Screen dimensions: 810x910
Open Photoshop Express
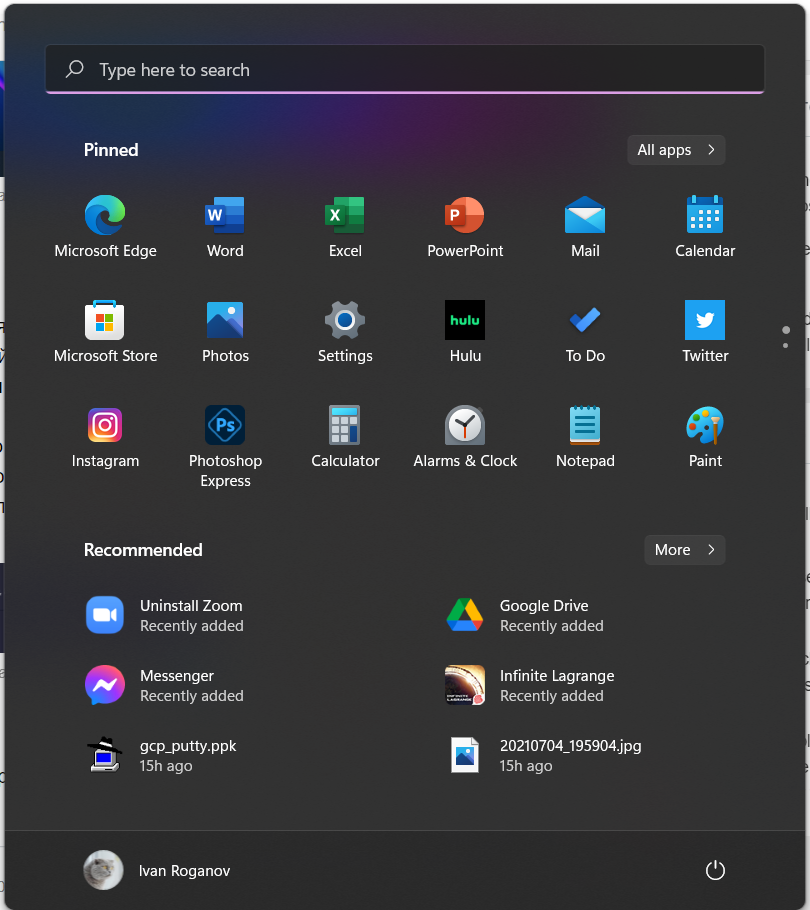pos(225,447)
